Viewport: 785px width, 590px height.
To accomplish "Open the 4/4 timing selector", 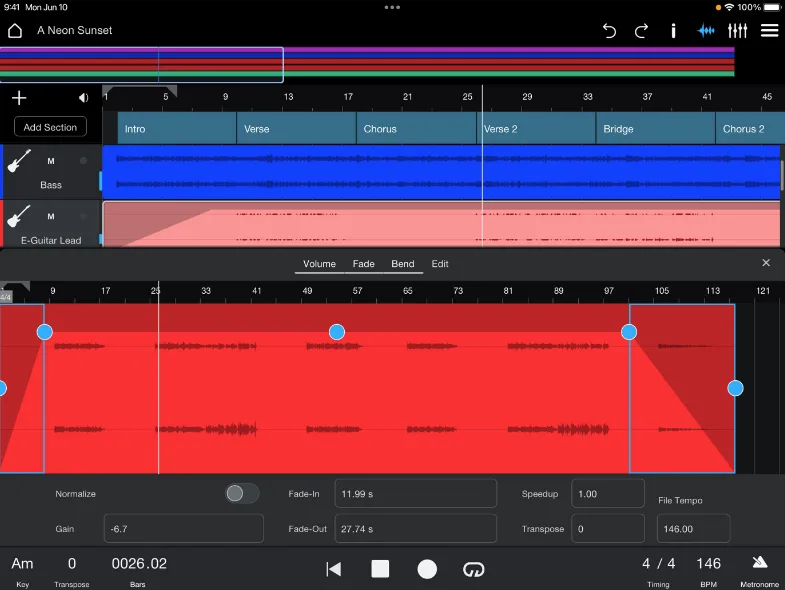I will [x=658, y=570].
